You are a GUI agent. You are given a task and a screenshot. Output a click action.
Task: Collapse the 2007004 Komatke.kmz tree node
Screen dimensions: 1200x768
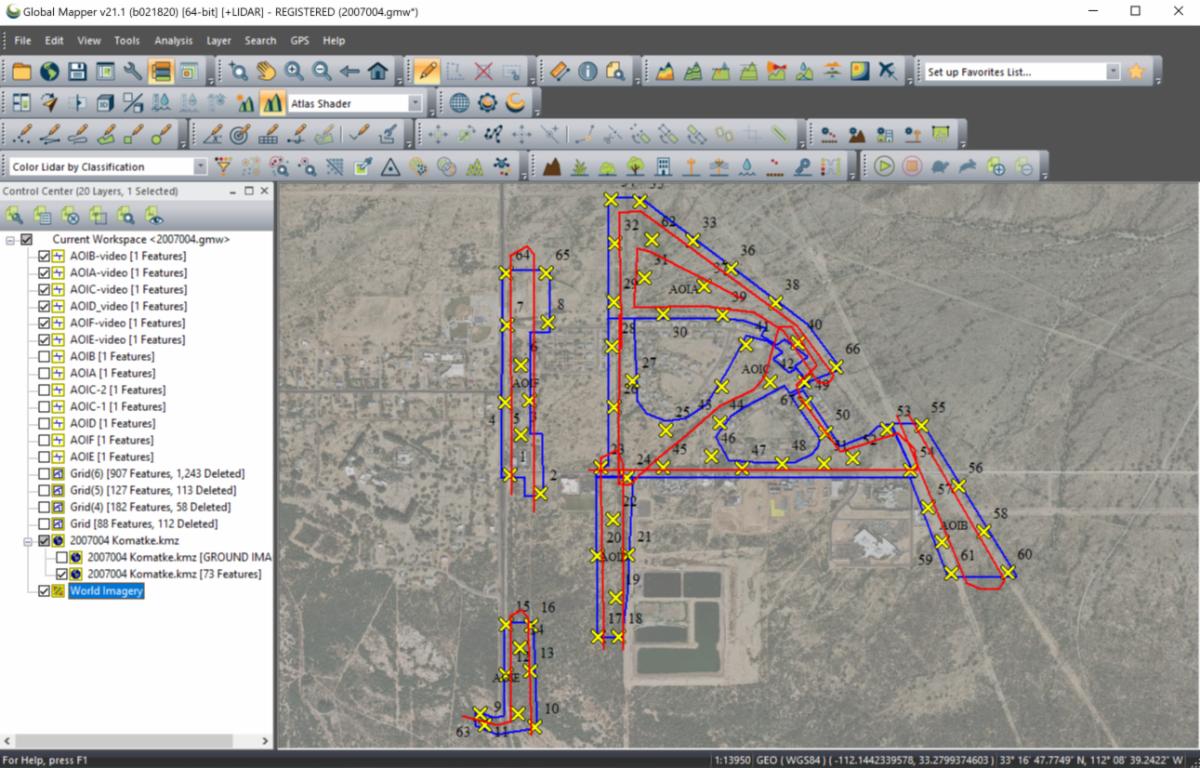coord(27,541)
